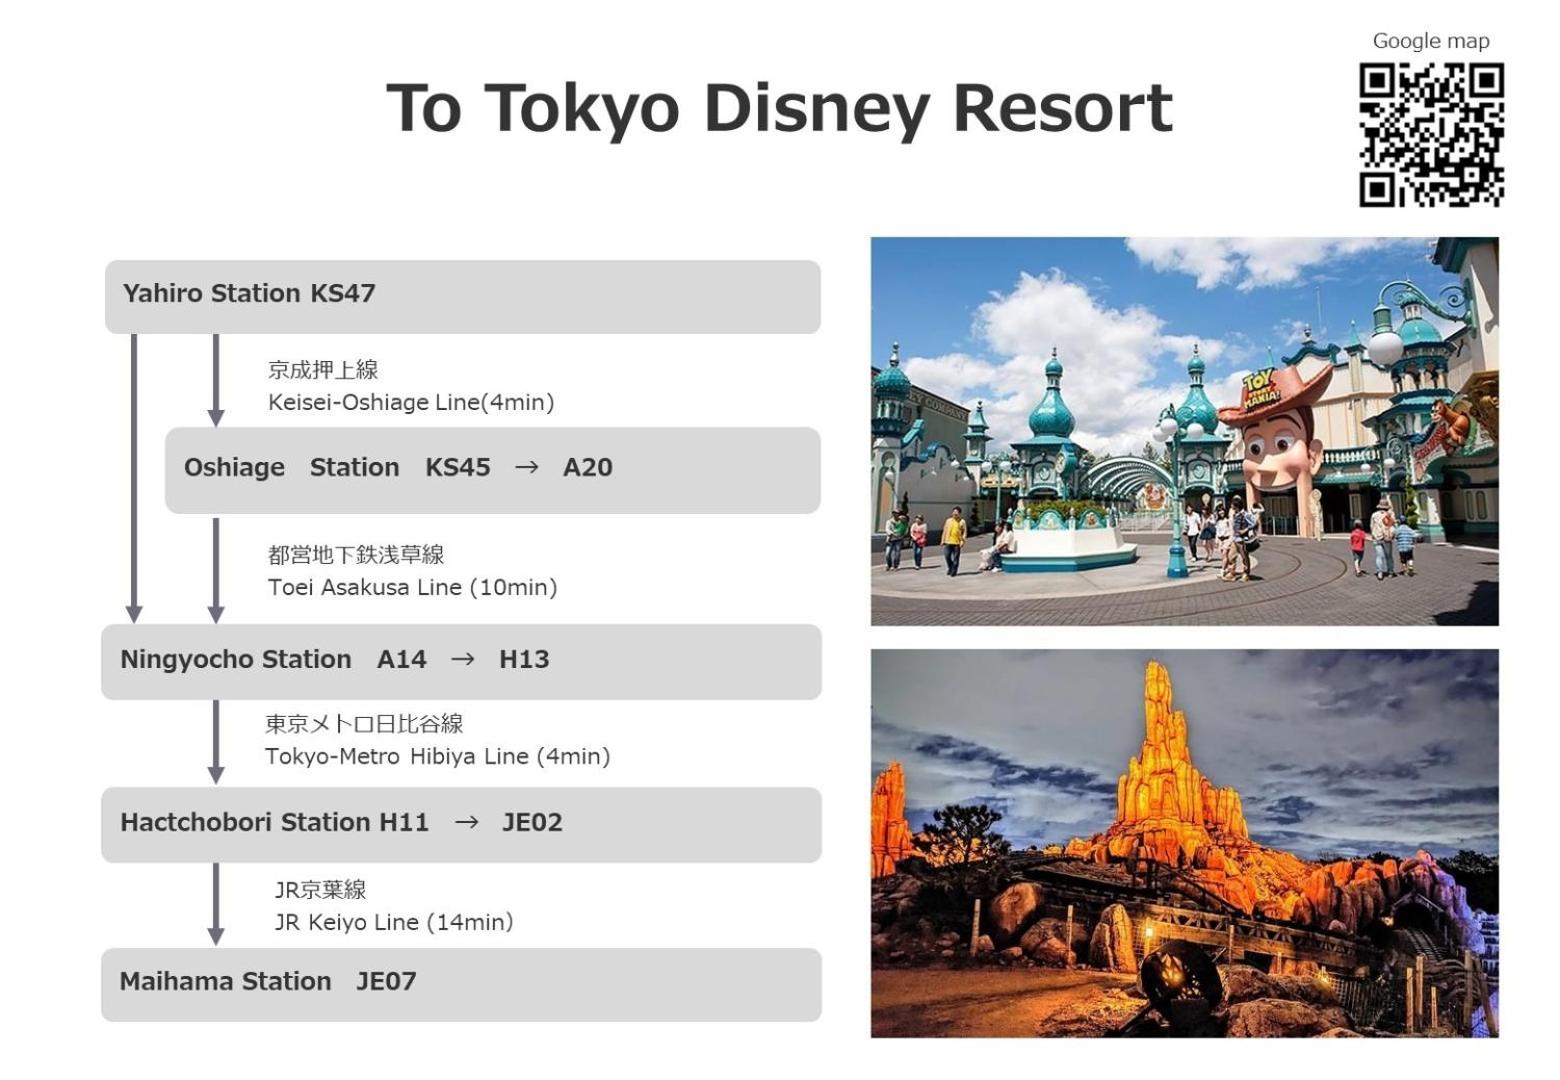The width and height of the screenshot is (1560, 1080).
Task: Click the Tokyo-Metro Hibiya Line (4min) text
Action: click(437, 756)
